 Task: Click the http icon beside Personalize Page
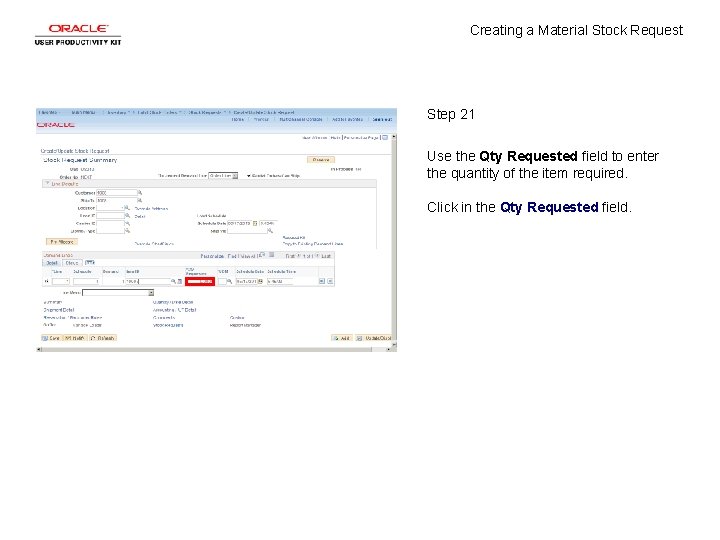[385, 137]
